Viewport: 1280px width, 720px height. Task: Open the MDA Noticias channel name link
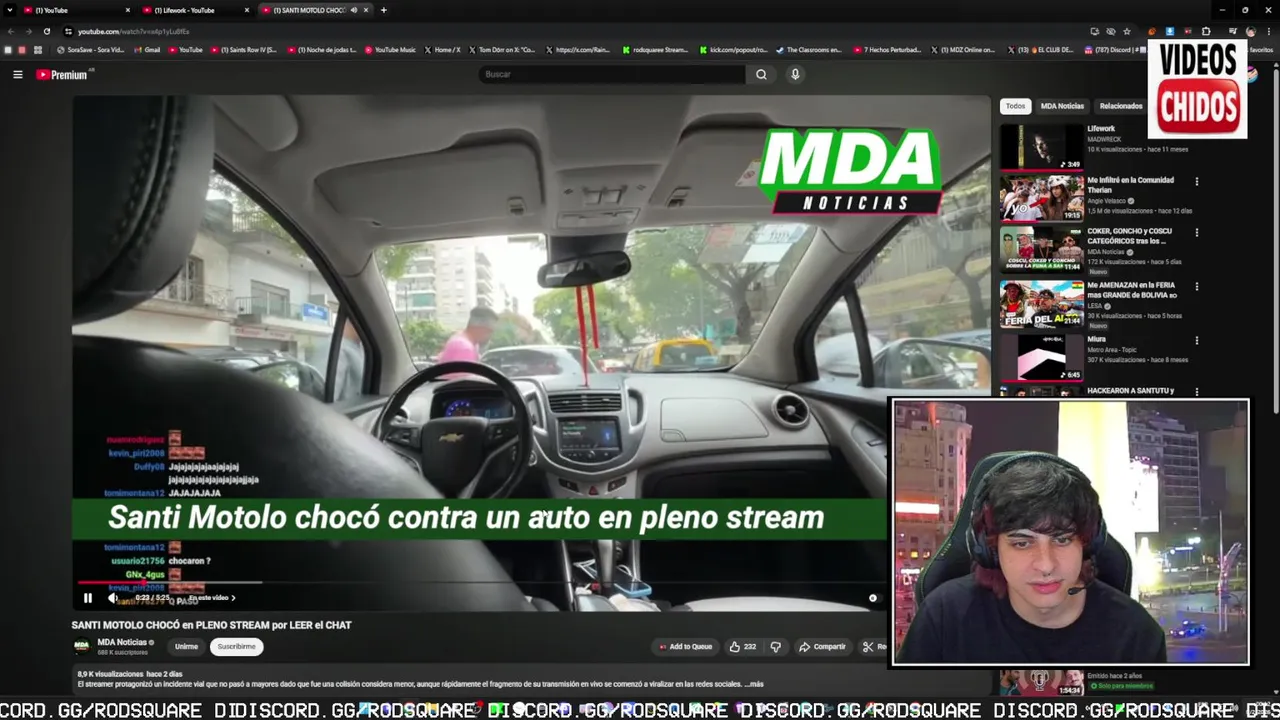(122, 642)
